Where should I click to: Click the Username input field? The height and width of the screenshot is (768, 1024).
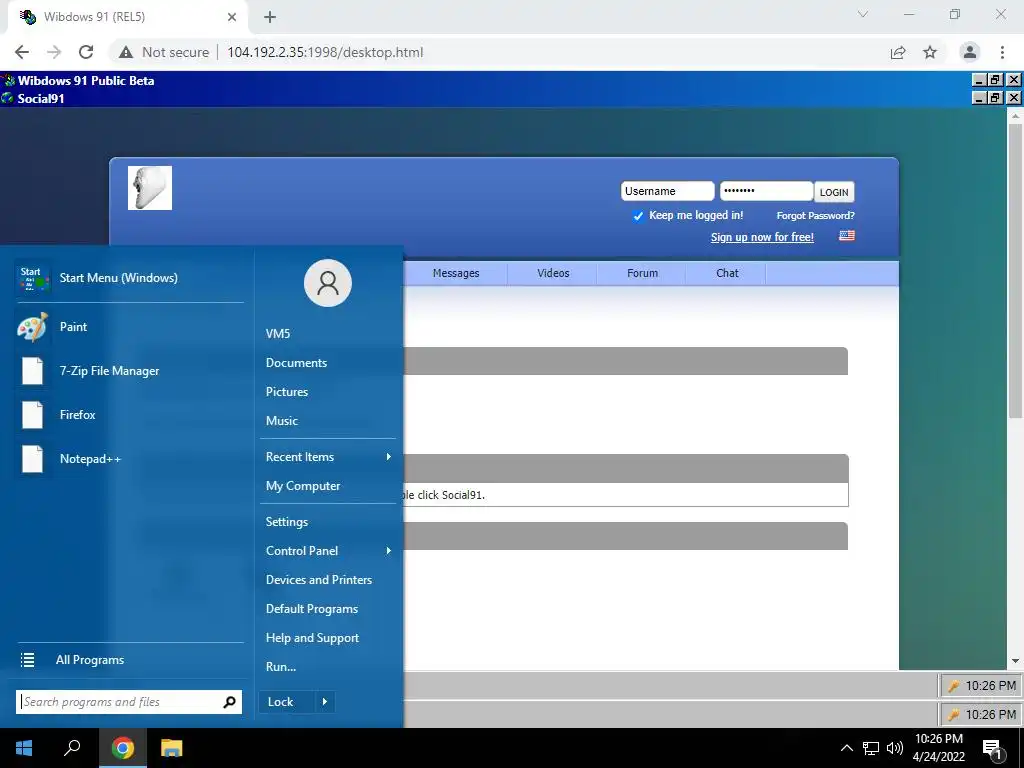[x=667, y=191]
